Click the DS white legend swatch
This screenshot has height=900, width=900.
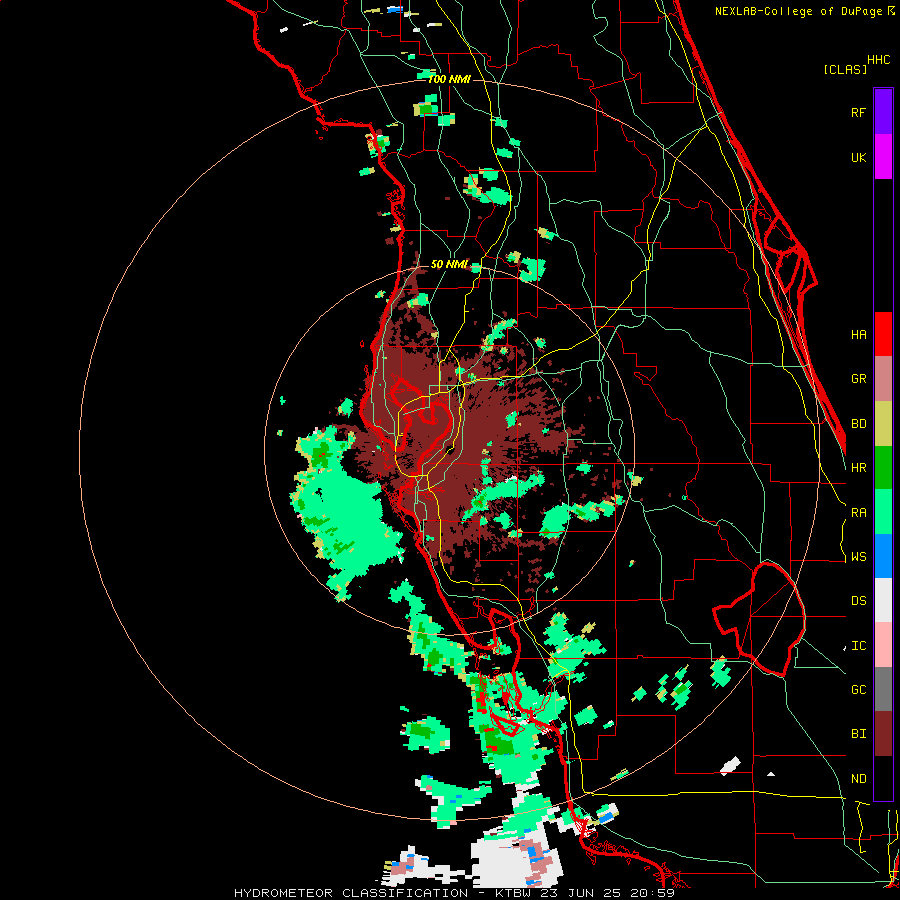pyautogui.click(x=883, y=600)
